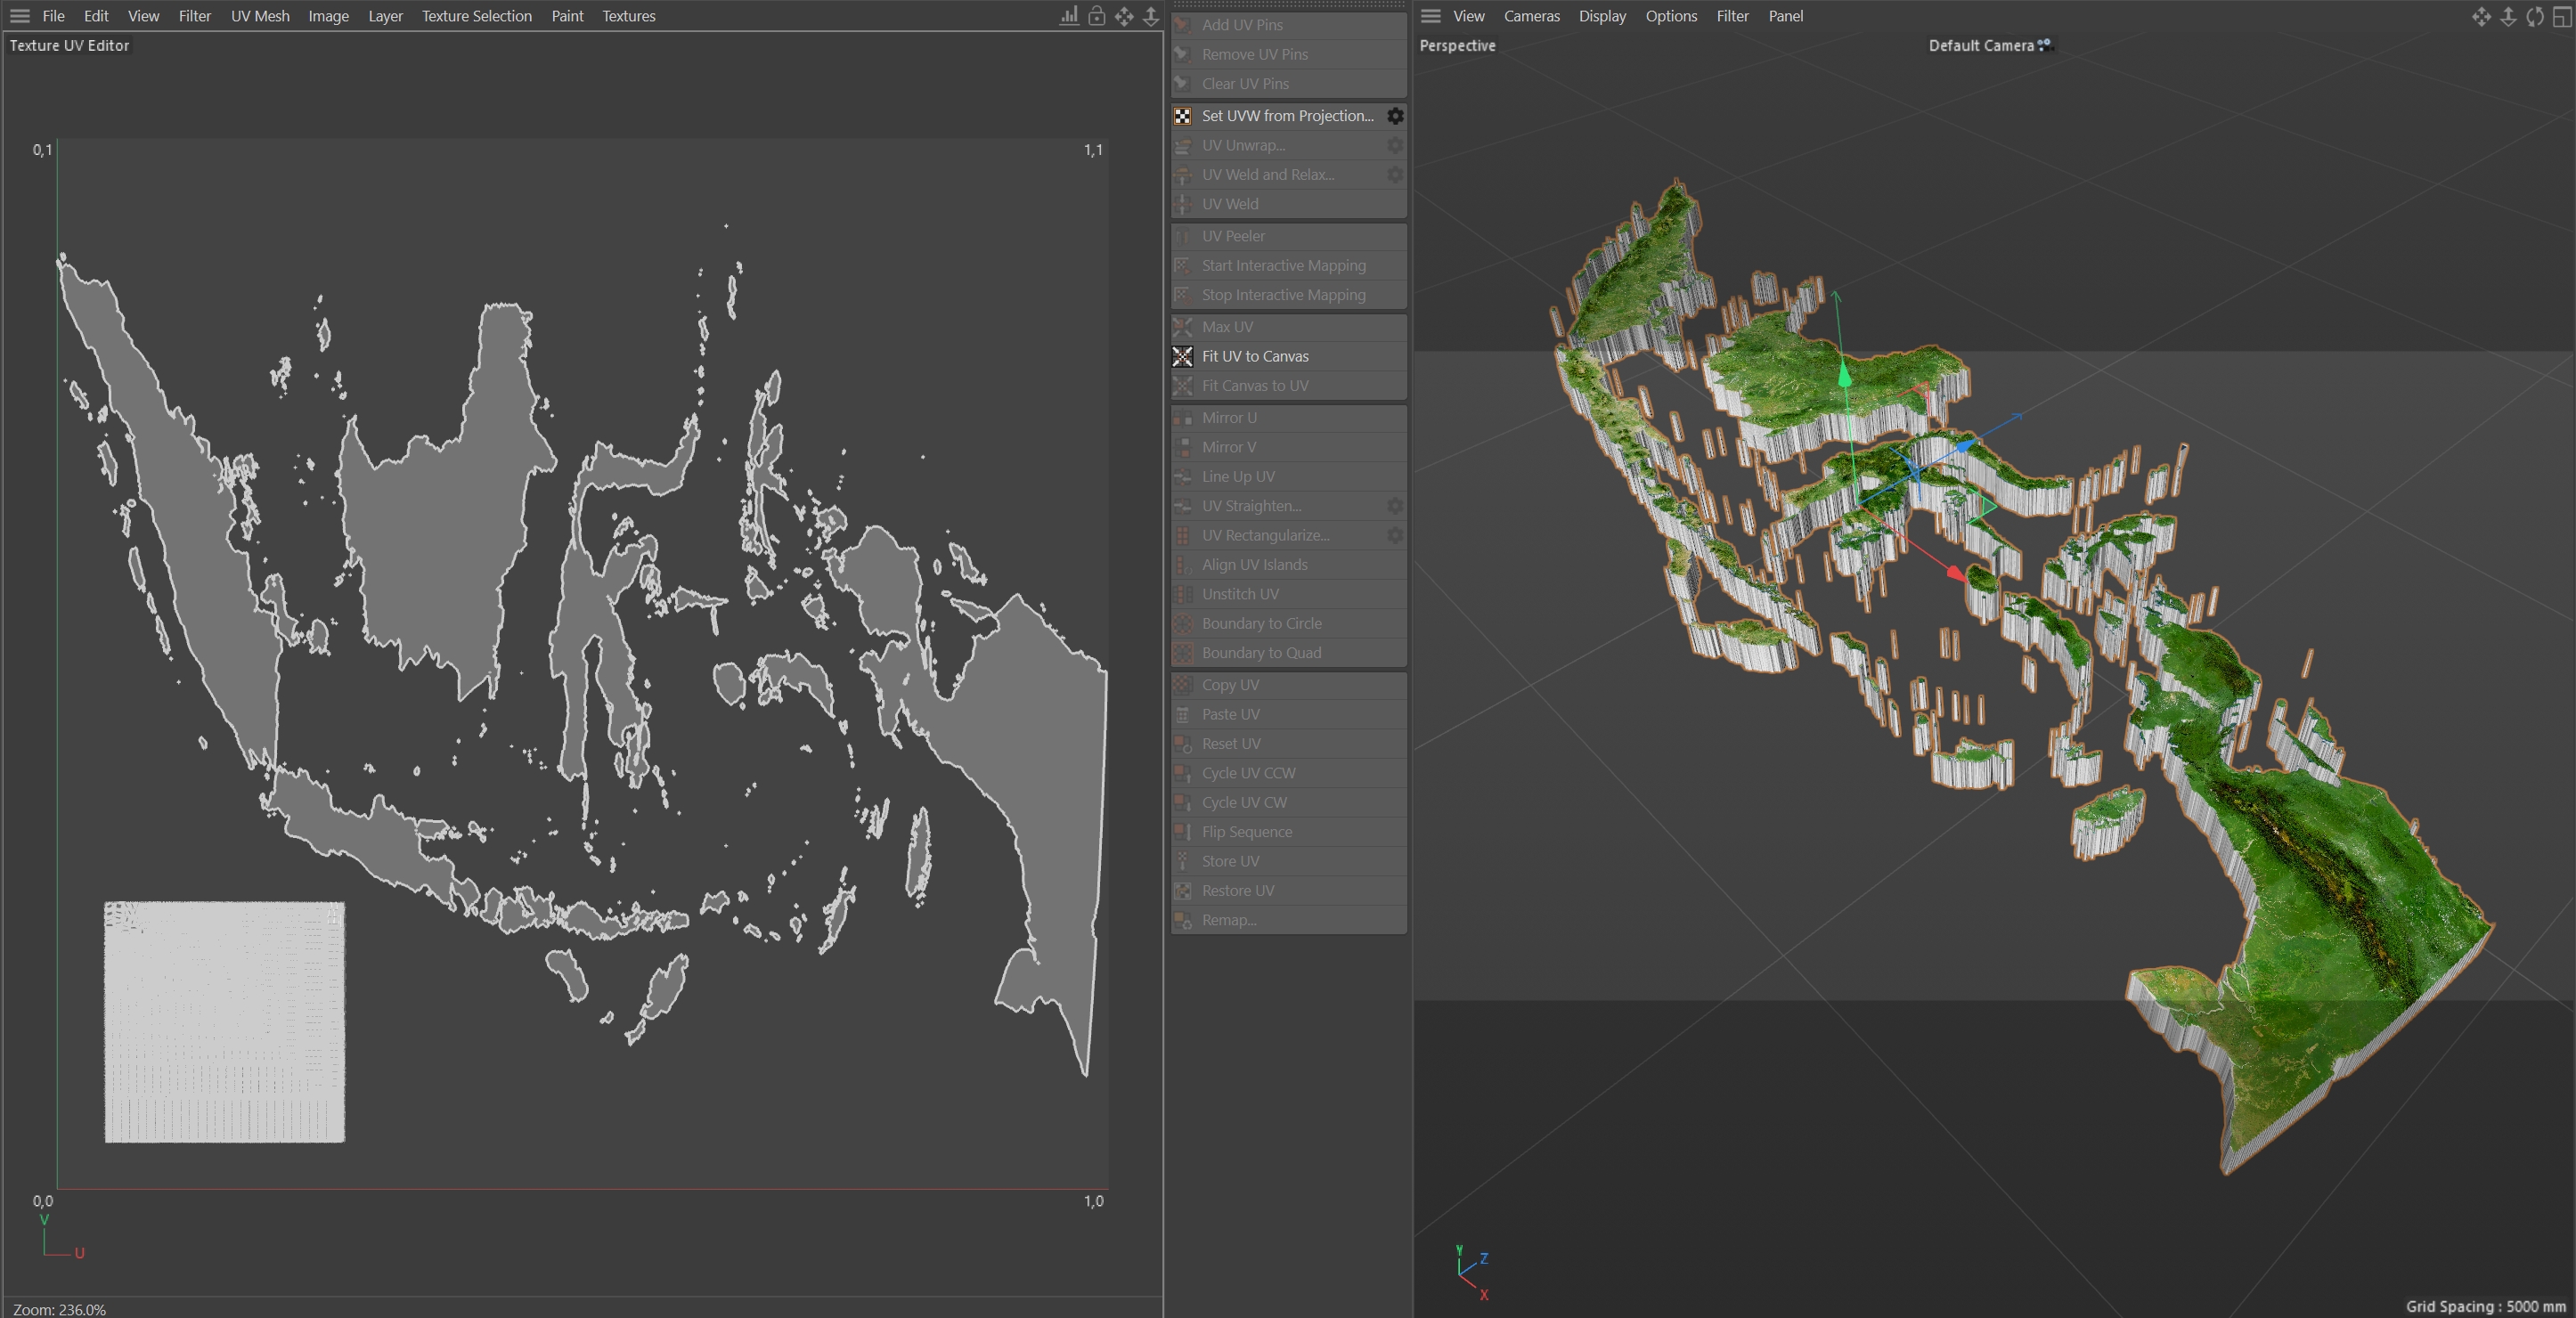Image resolution: width=2576 pixels, height=1318 pixels.
Task: Click the zoom arrow icon in UV editor header
Action: pyautogui.click(x=1151, y=16)
